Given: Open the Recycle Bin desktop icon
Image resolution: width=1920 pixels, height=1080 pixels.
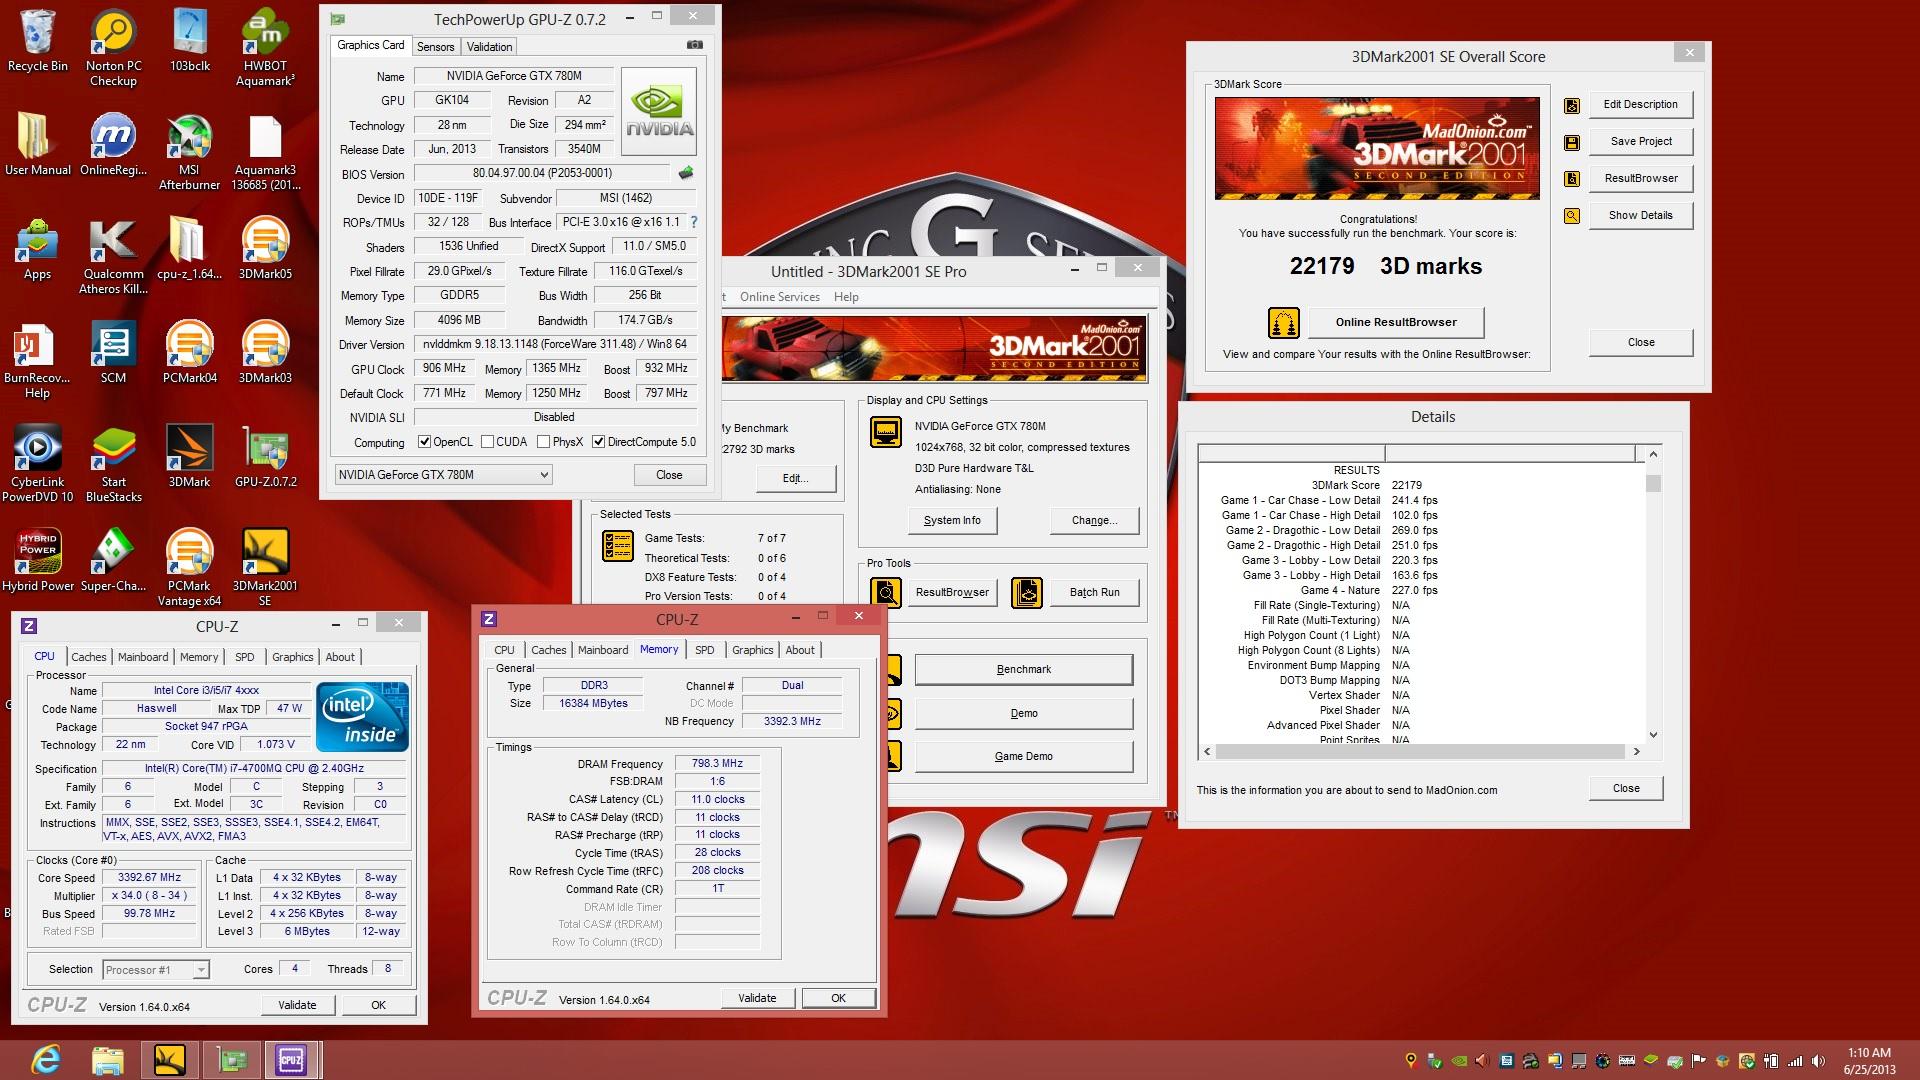Looking at the screenshot, I should point(38,42).
